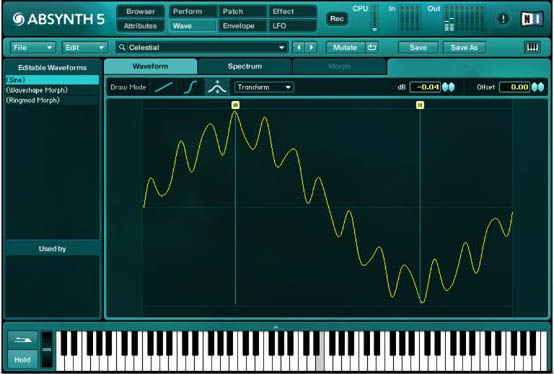This screenshot has width=554, height=374.
Task: Open the File dropdown menu
Action: tap(33, 47)
